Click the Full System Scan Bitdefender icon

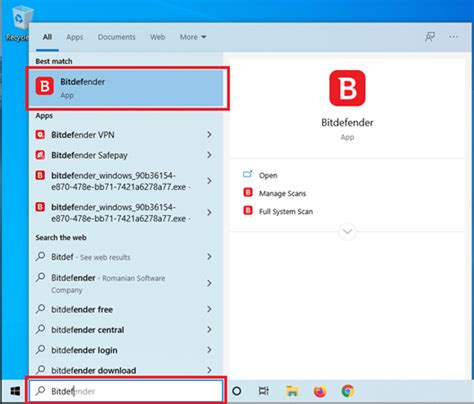click(x=248, y=211)
